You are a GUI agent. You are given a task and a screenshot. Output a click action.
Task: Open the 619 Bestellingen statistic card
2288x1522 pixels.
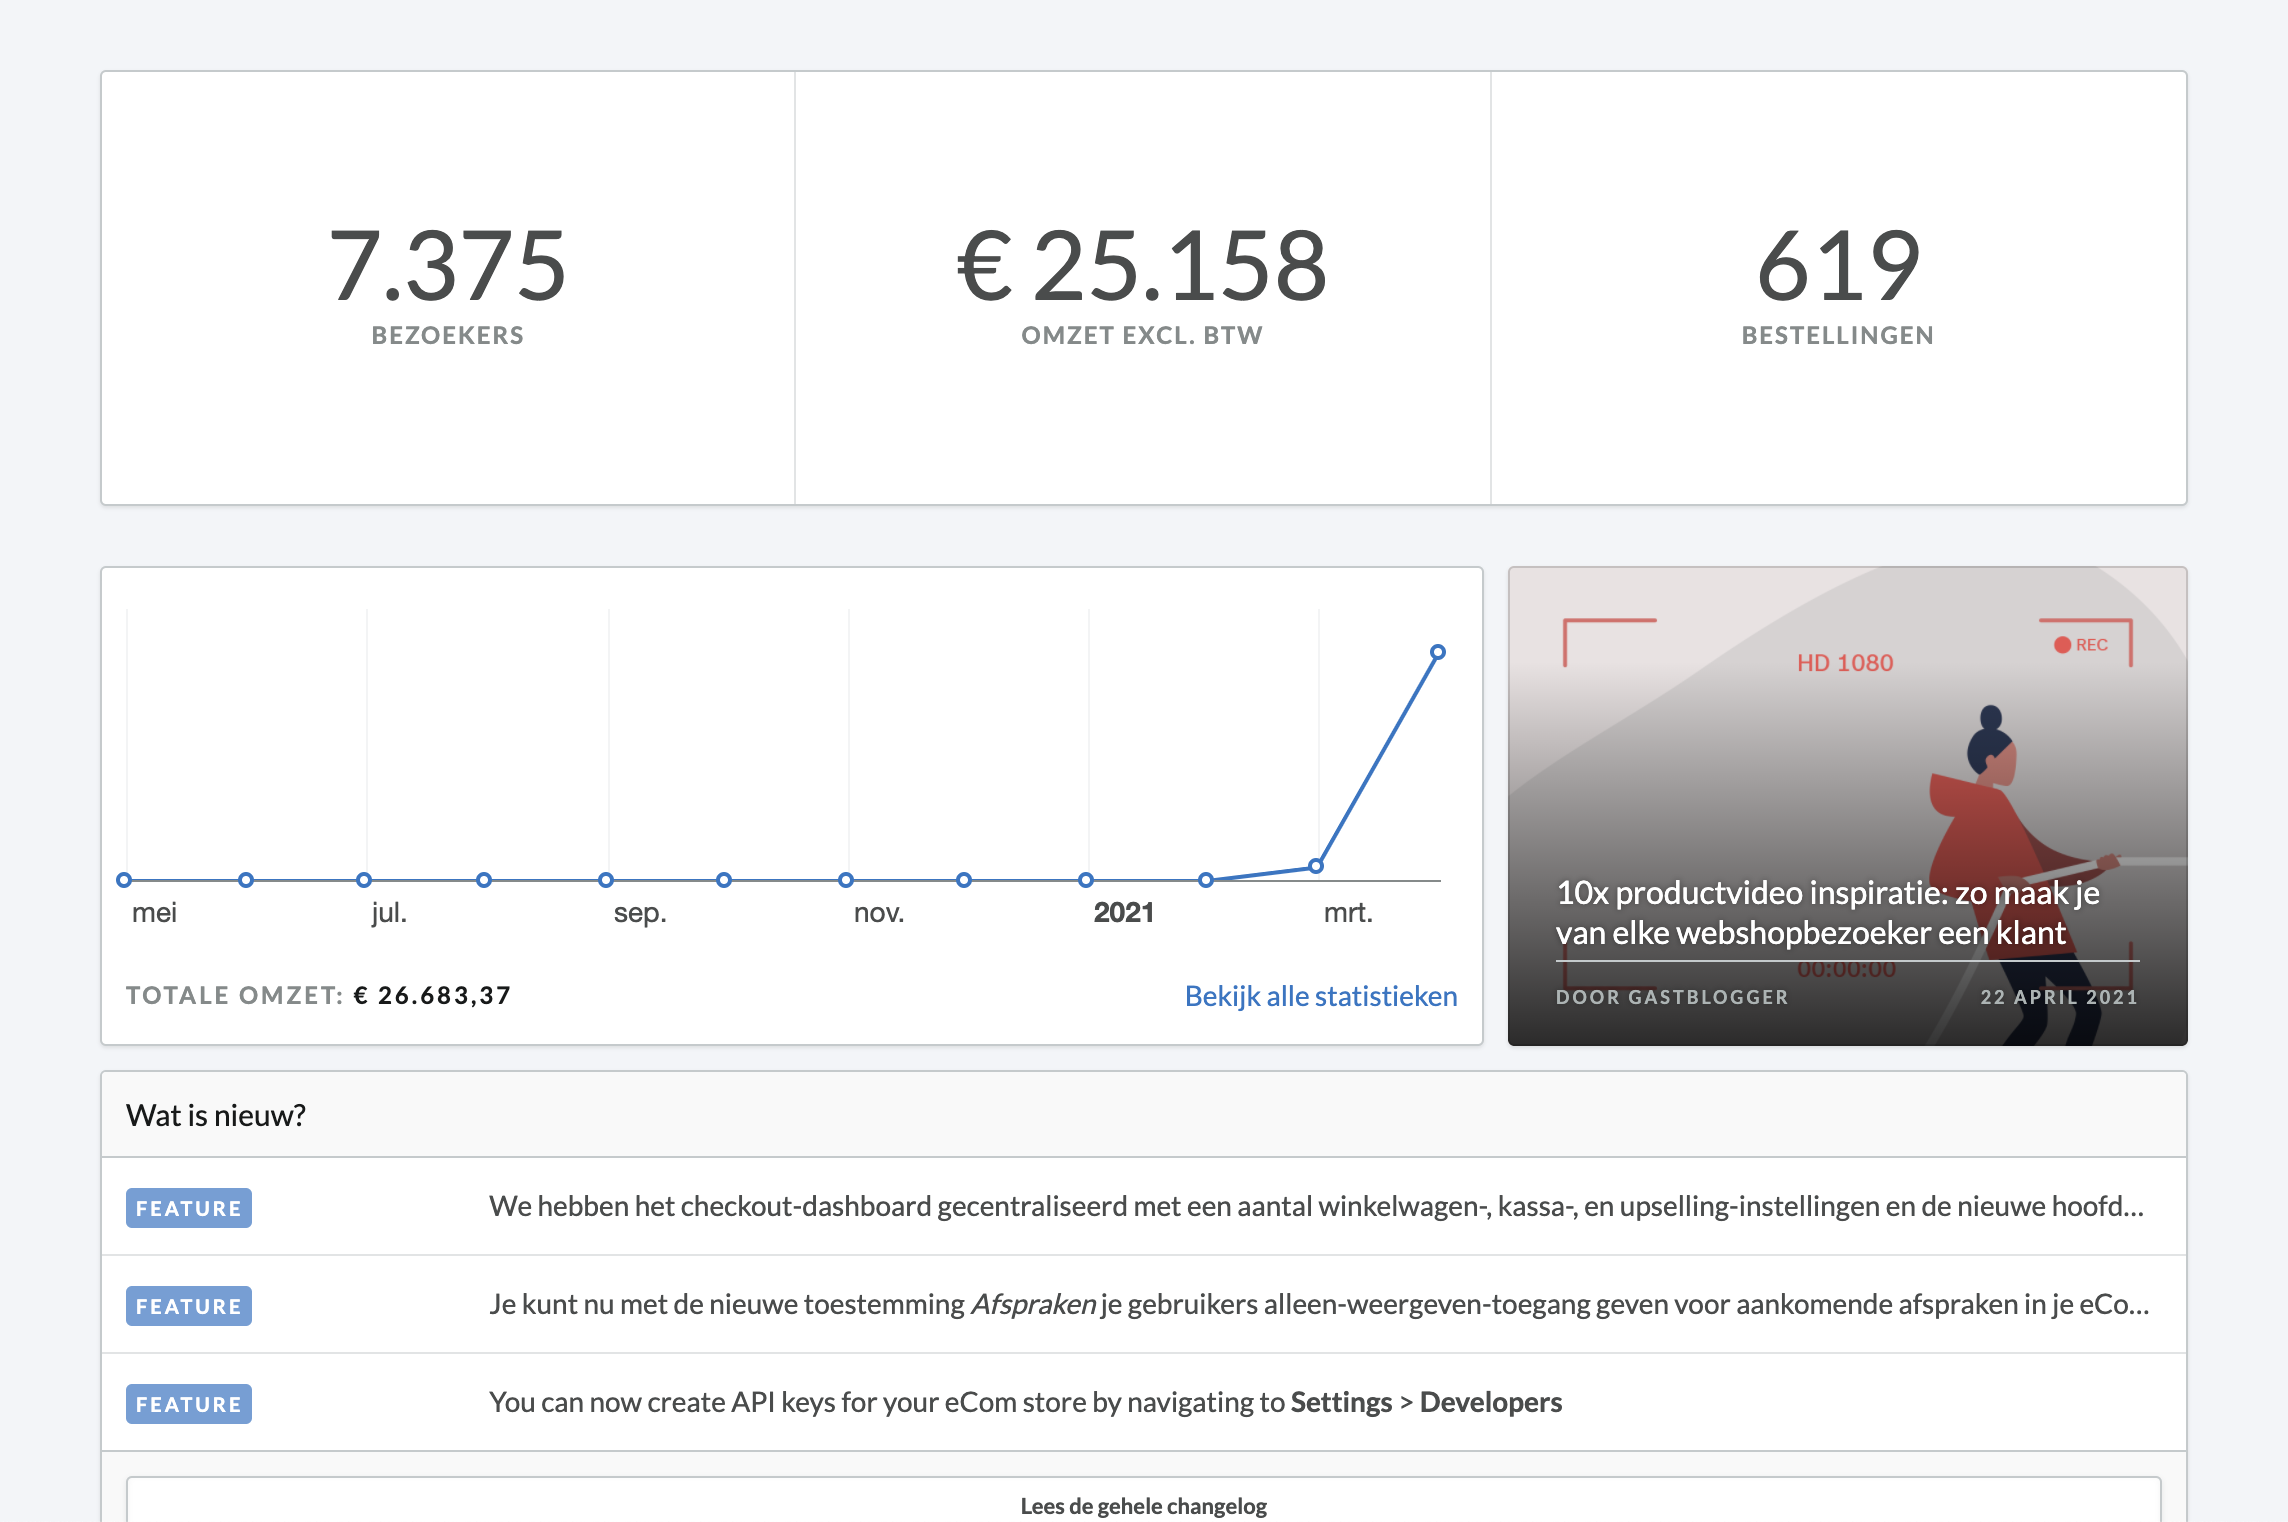tap(1839, 288)
